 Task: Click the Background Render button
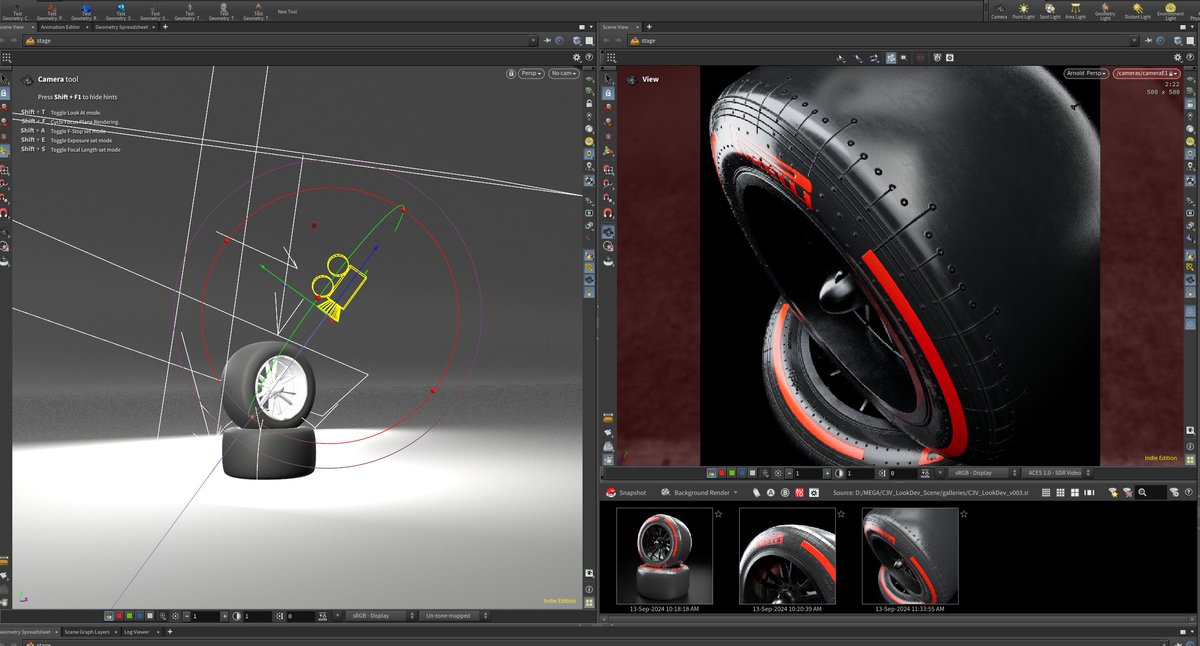(x=697, y=493)
